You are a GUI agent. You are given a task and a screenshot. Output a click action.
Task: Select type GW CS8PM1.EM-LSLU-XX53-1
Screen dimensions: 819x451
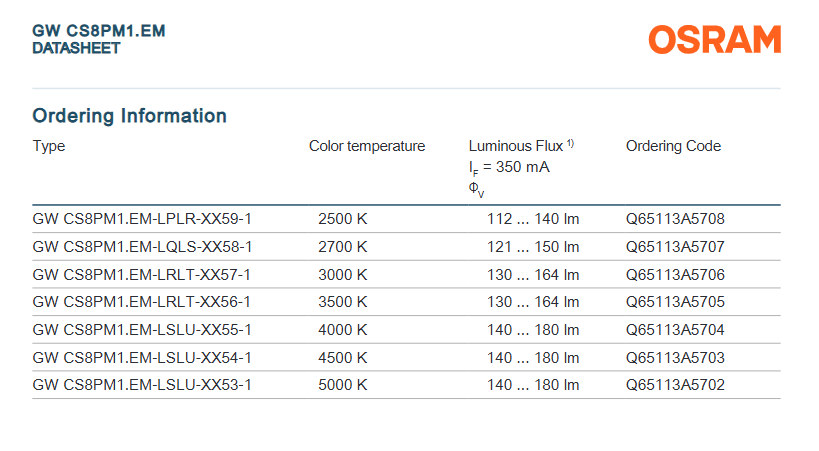pyautogui.click(x=142, y=385)
